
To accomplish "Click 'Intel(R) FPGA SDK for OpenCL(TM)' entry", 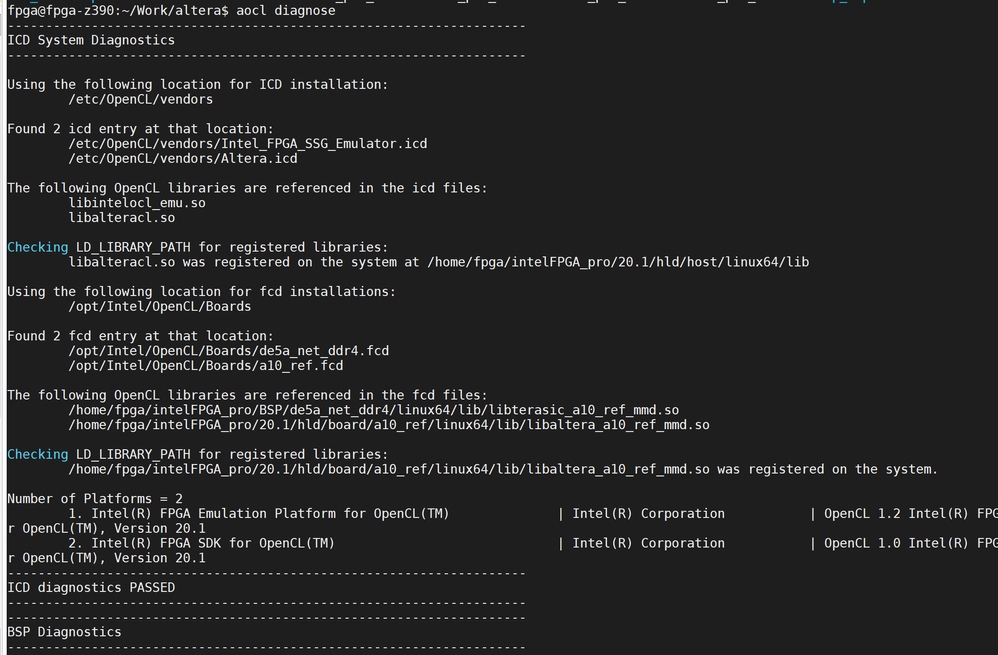I will pos(213,543).
